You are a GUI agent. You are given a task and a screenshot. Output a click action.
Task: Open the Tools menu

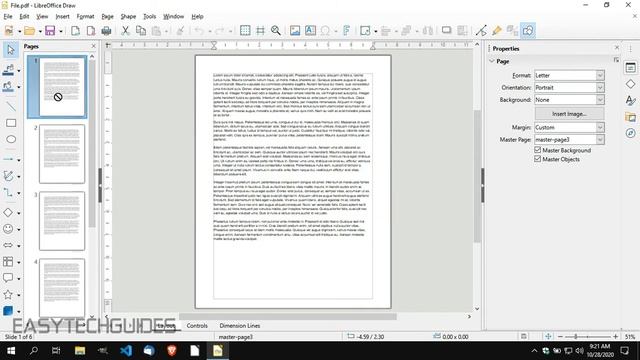pos(149,17)
